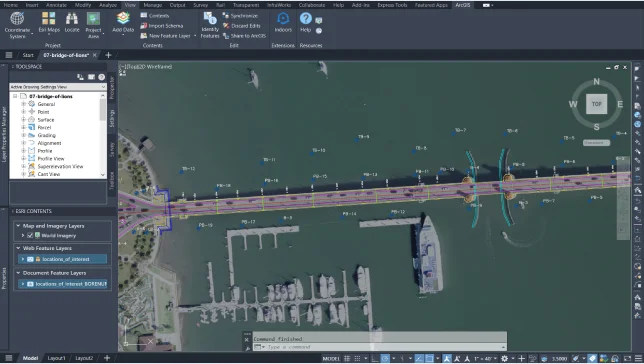Switch to the Layout2 tab

[x=84, y=358]
